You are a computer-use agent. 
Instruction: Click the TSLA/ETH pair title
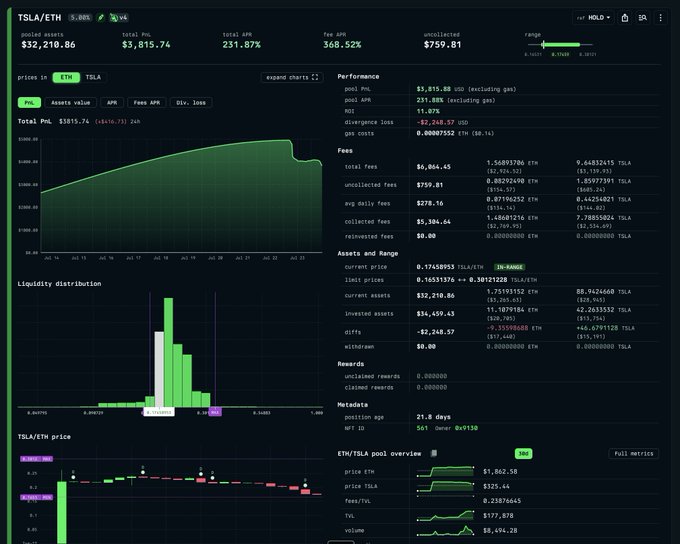tap(39, 18)
